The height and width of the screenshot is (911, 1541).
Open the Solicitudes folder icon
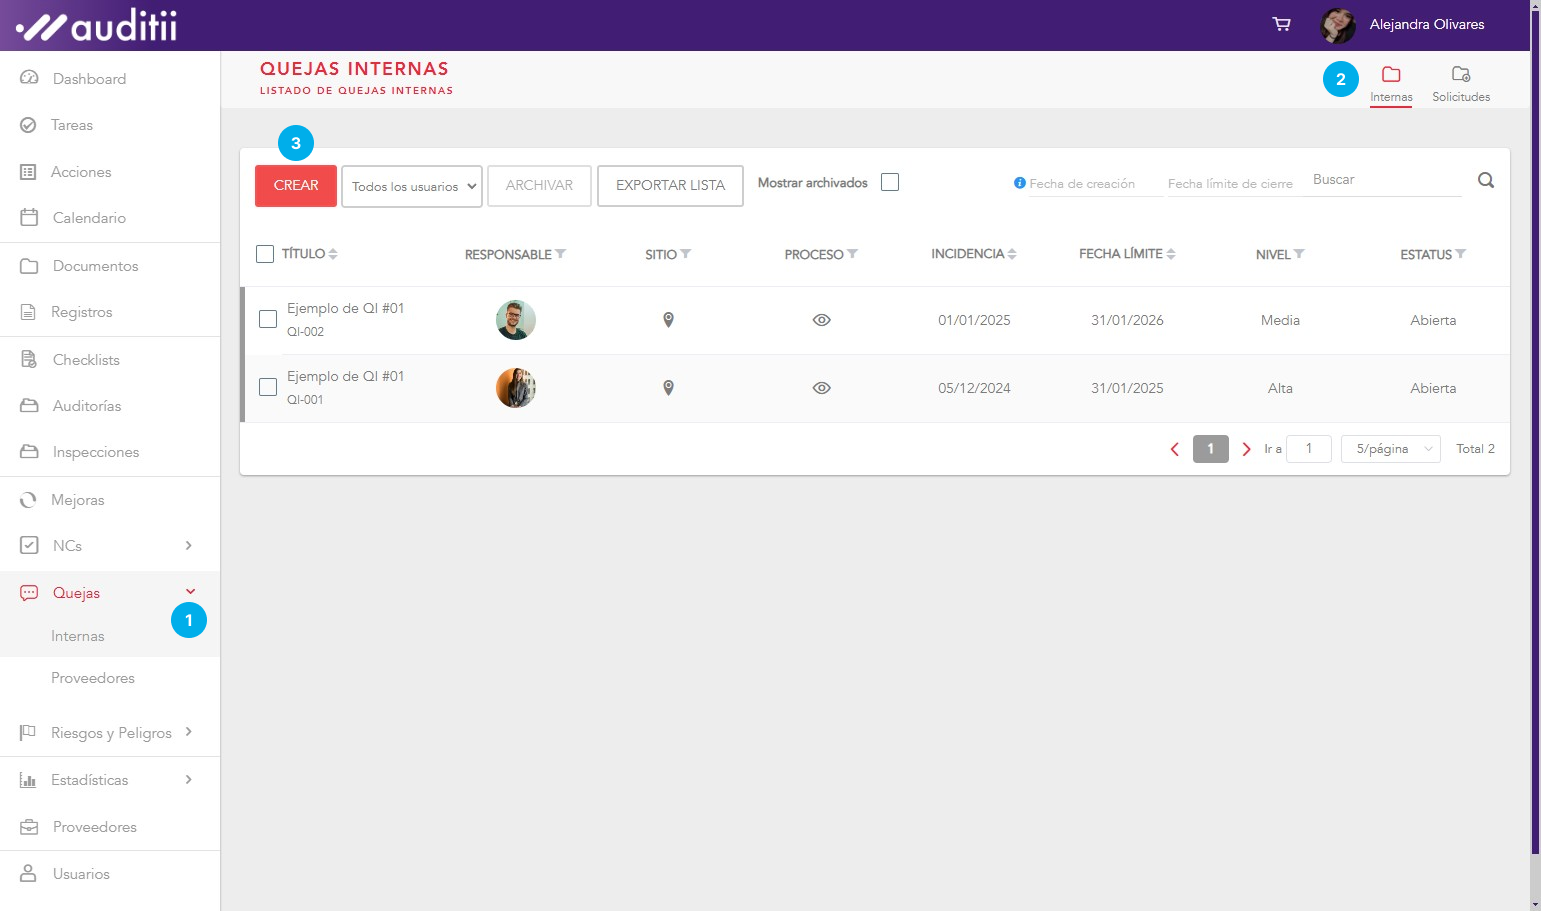pos(1460,75)
